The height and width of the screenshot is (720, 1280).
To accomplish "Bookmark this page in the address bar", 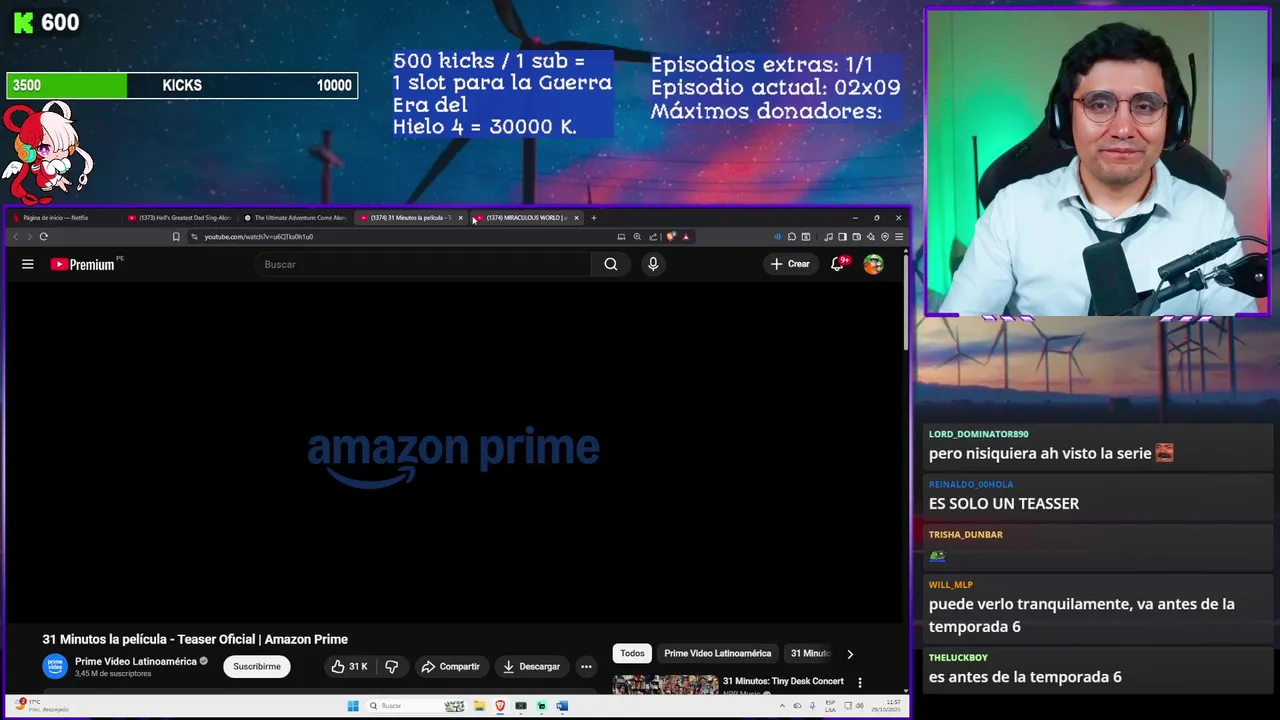I will pyautogui.click(x=176, y=237).
